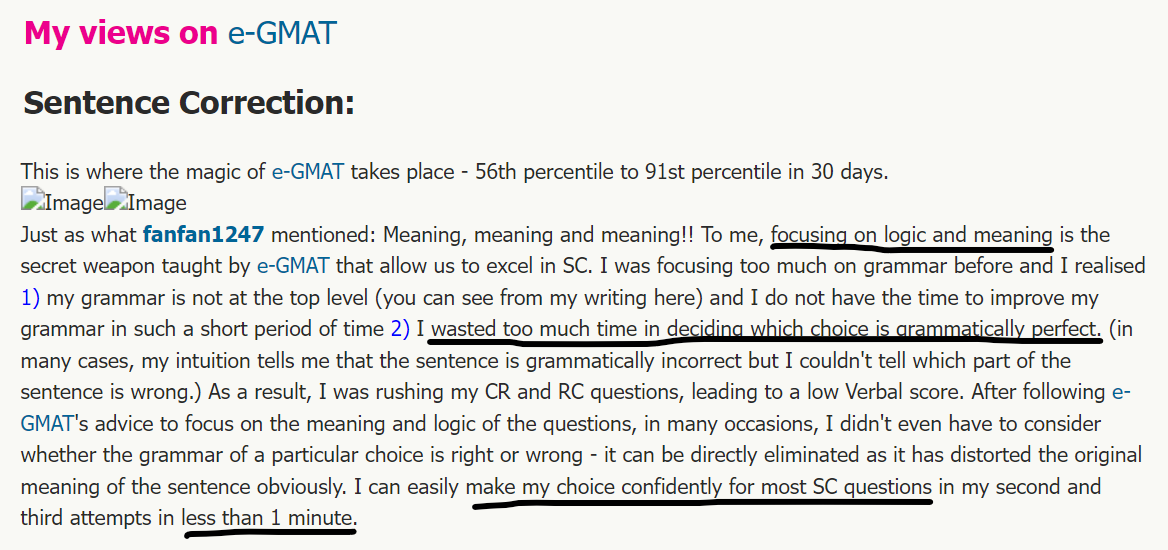This screenshot has width=1168, height=550.
Task: Open fanfan1247's user profile link
Action: pyautogui.click(x=203, y=235)
